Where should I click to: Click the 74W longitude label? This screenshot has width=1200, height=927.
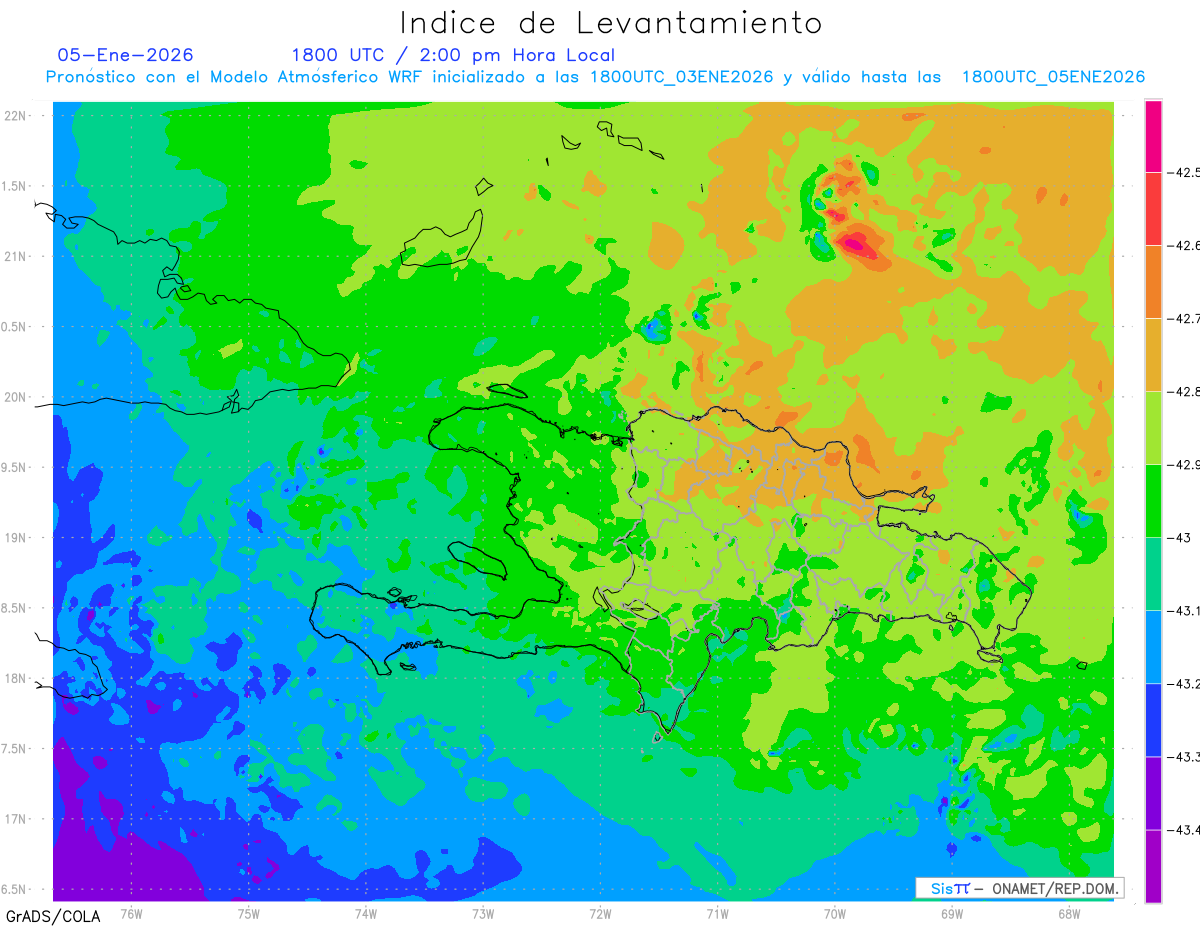coord(365,913)
